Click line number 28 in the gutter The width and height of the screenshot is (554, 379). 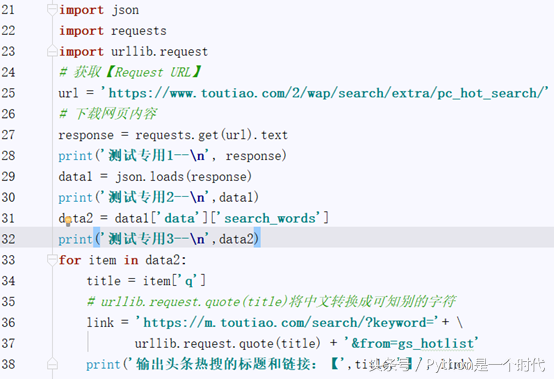pos(8,156)
